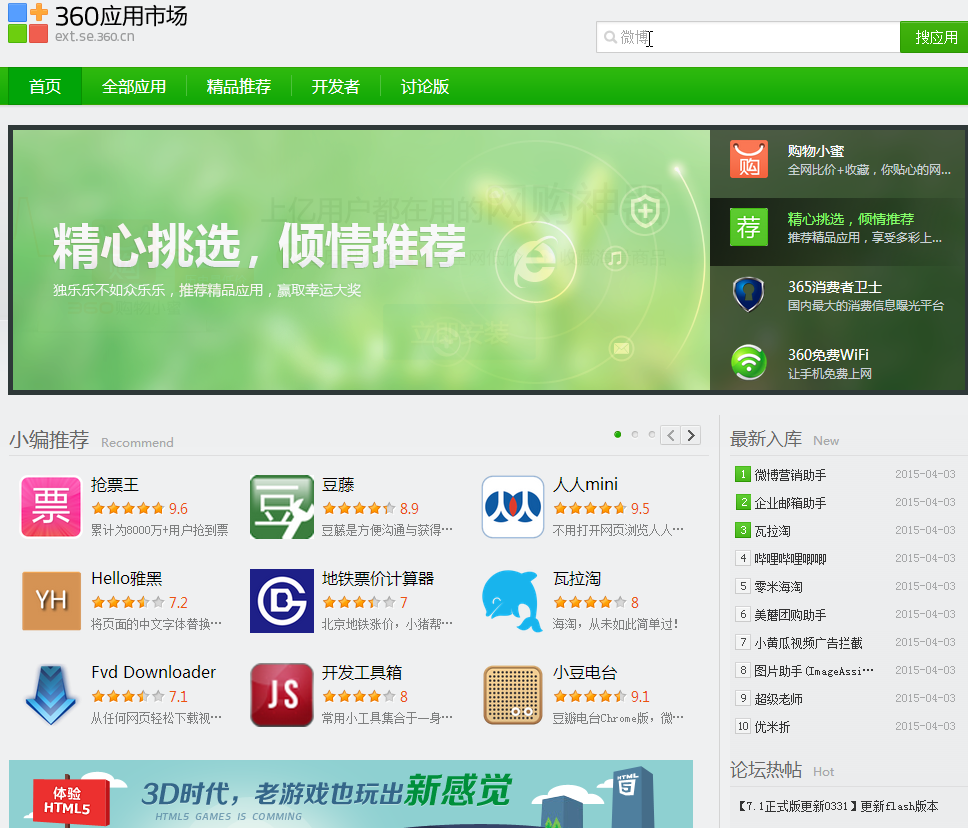Viewport: 968px width, 828px height.
Task: Click the 搜应用 search button
Action: click(934, 38)
